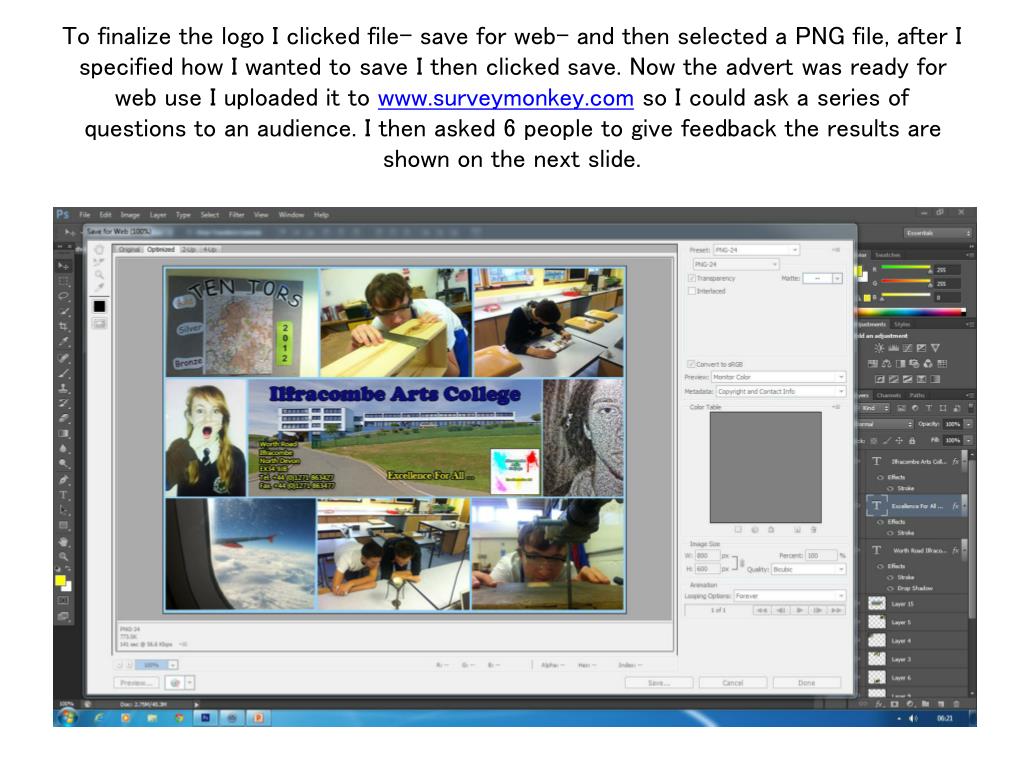Play the animation in Save for Web
Image resolution: width=1024 pixels, height=768 pixels.
799,611
